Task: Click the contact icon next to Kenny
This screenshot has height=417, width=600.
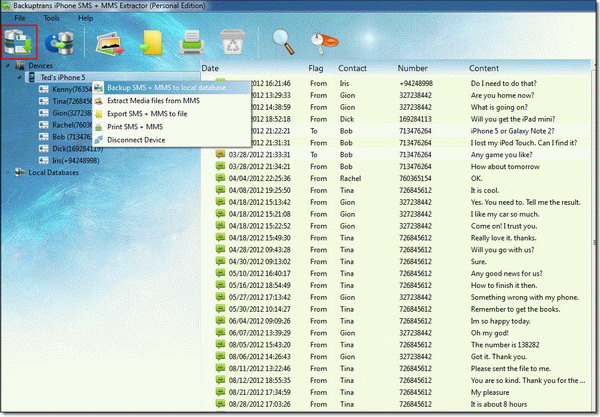Action: (44, 89)
